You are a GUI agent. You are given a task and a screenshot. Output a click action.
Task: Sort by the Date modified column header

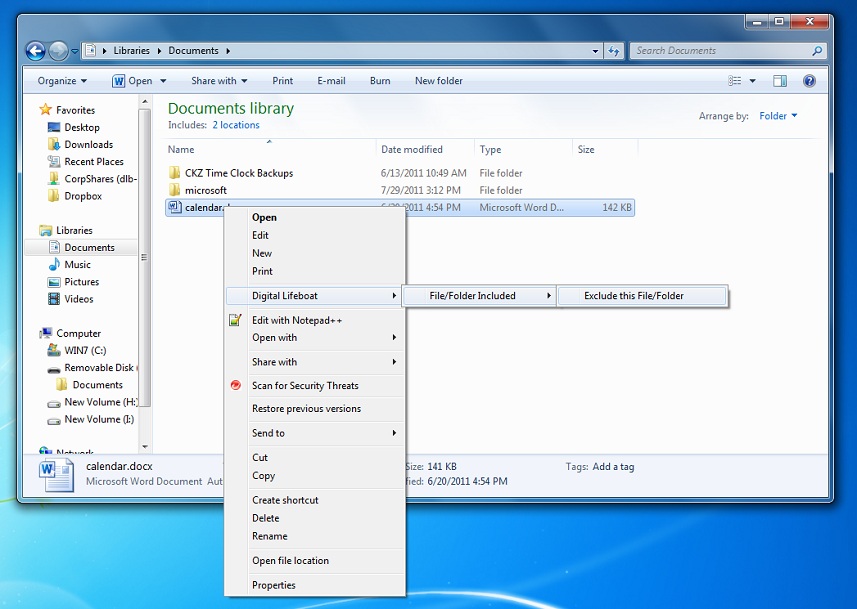click(412, 149)
